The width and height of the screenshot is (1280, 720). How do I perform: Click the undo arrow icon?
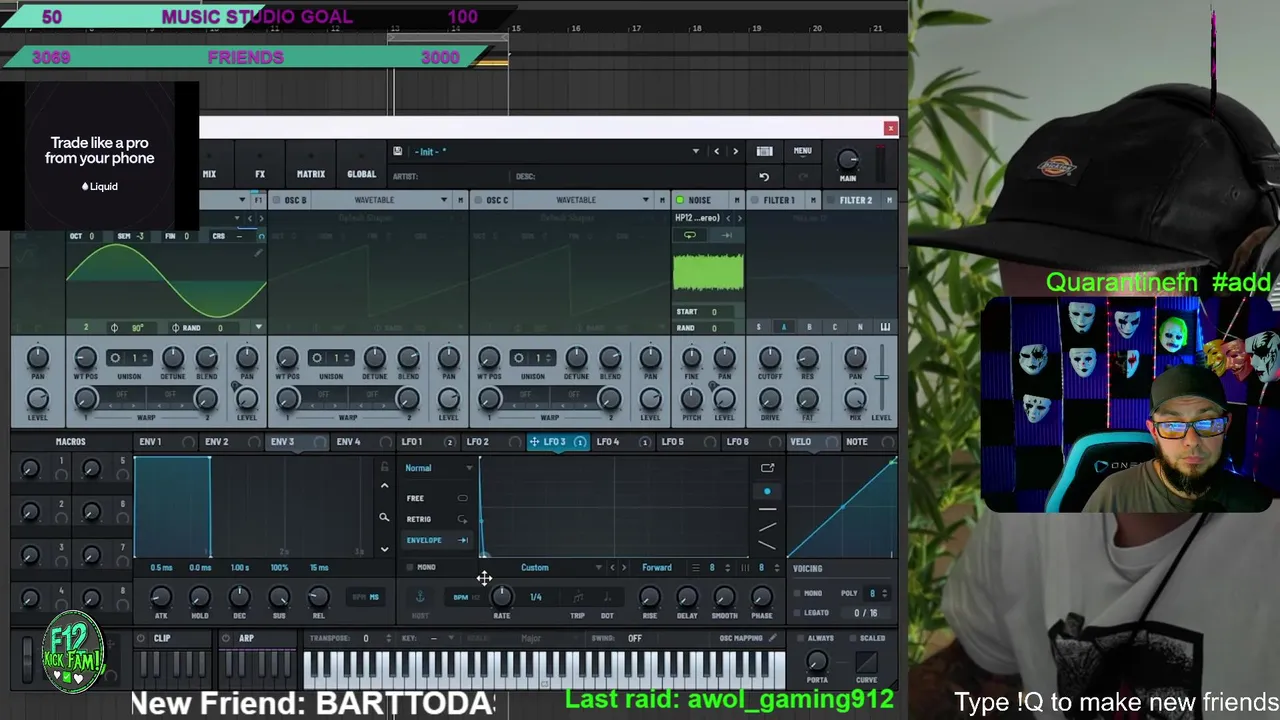pyautogui.click(x=764, y=177)
